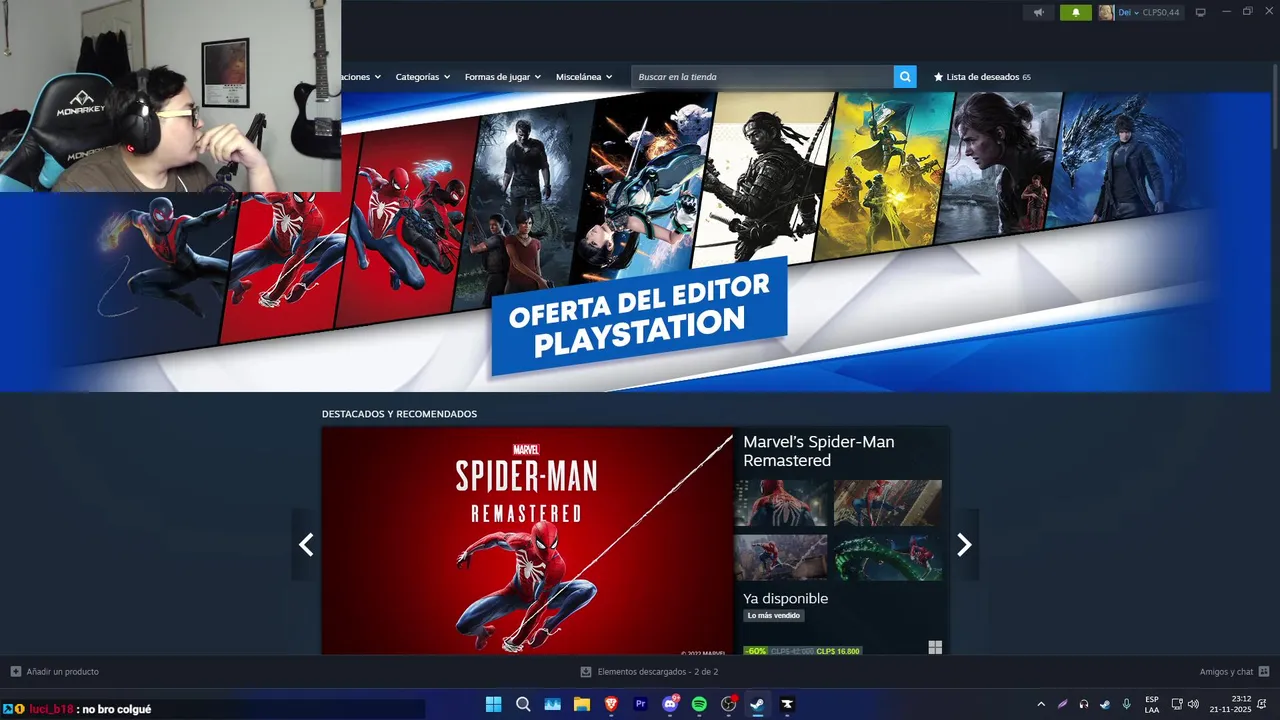Image resolution: width=1280 pixels, height=720 pixels.
Task: Open the Oferta del Editor PlayStation banner
Action: click(640, 241)
